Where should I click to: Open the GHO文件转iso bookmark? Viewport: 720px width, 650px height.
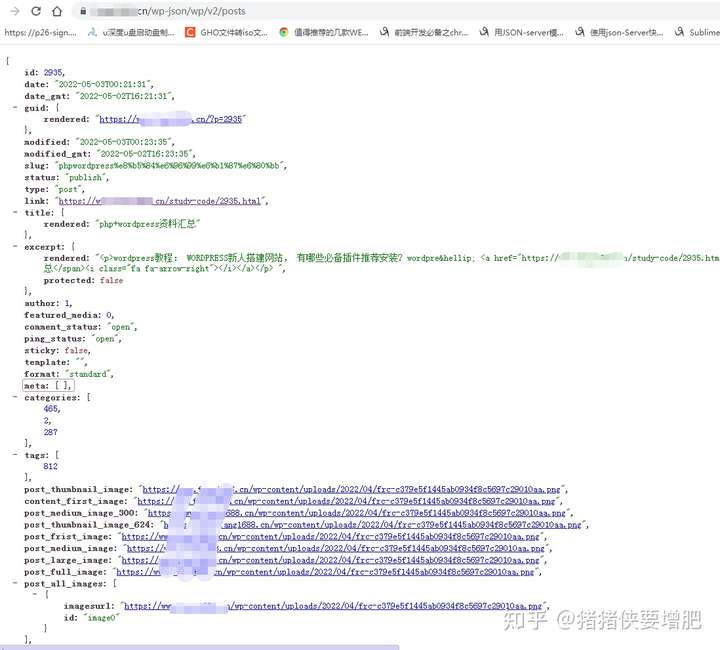click(x=226, y=32)
